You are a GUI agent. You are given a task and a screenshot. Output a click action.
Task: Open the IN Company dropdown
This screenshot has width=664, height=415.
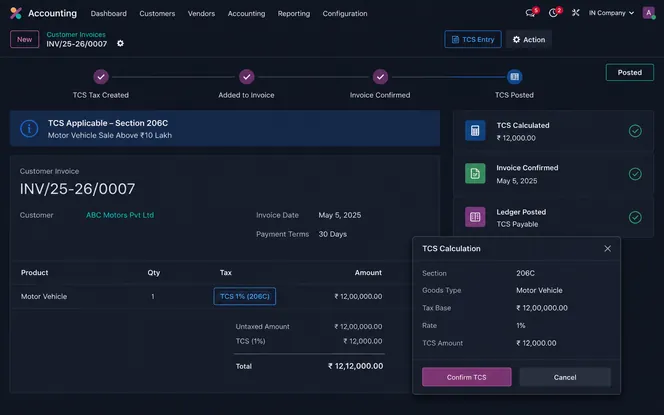point(611,13)
